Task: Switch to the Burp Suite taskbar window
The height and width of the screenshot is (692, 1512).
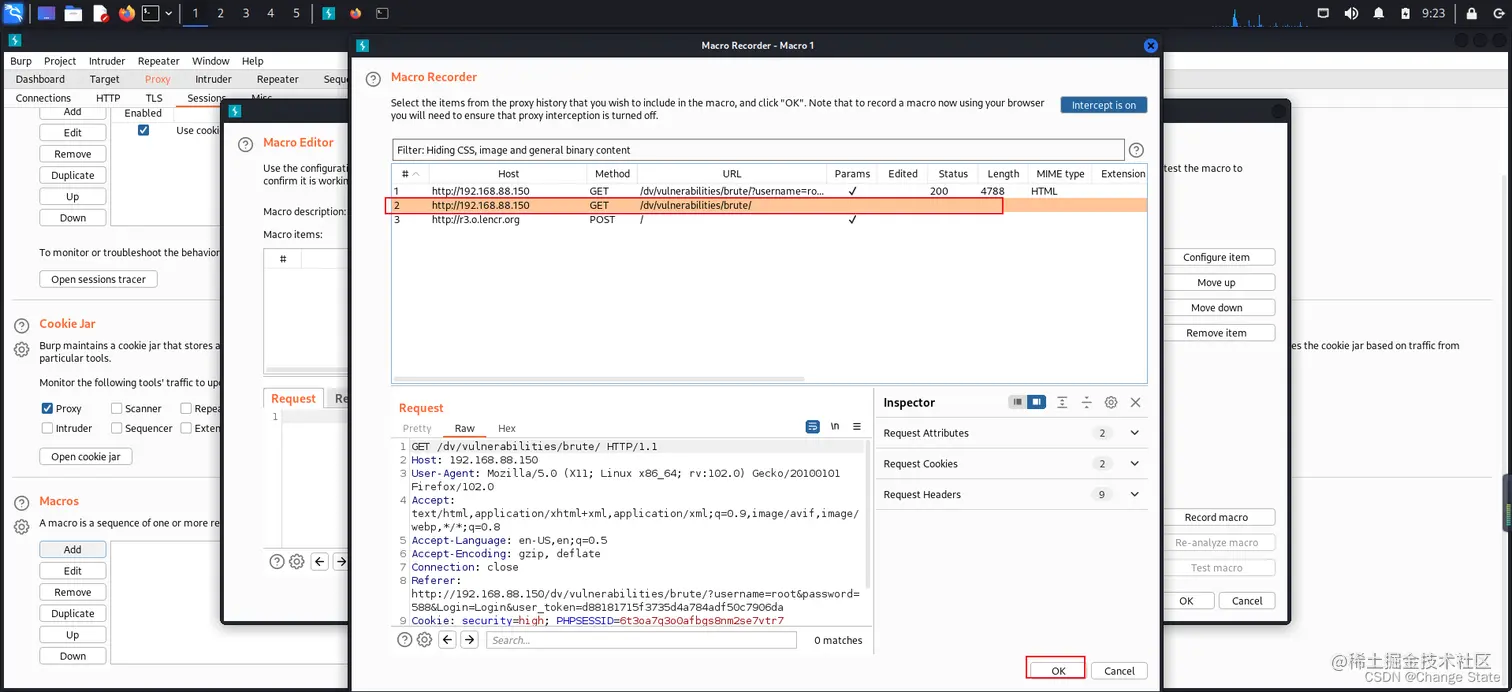Action: [329, 14]
